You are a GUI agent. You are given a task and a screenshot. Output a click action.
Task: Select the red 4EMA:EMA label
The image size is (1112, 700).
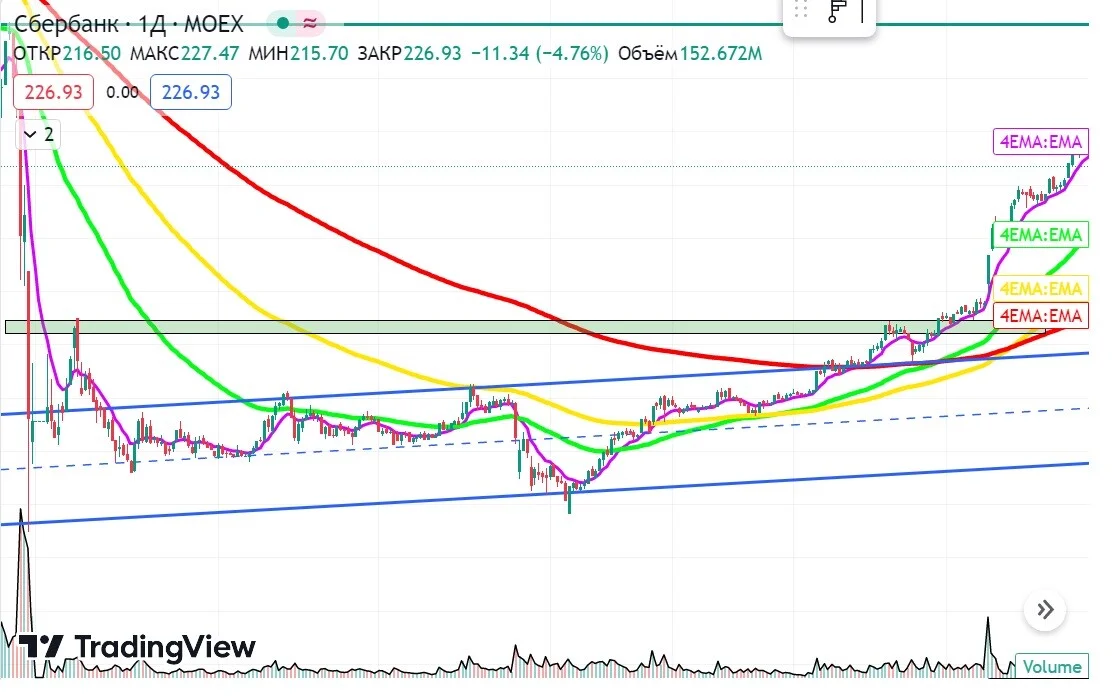(x=1040, y=316)
